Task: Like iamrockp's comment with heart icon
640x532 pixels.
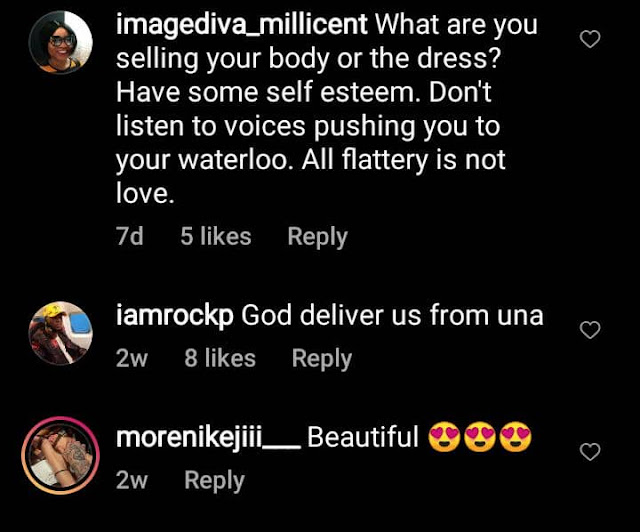Action: pos(590,330)
